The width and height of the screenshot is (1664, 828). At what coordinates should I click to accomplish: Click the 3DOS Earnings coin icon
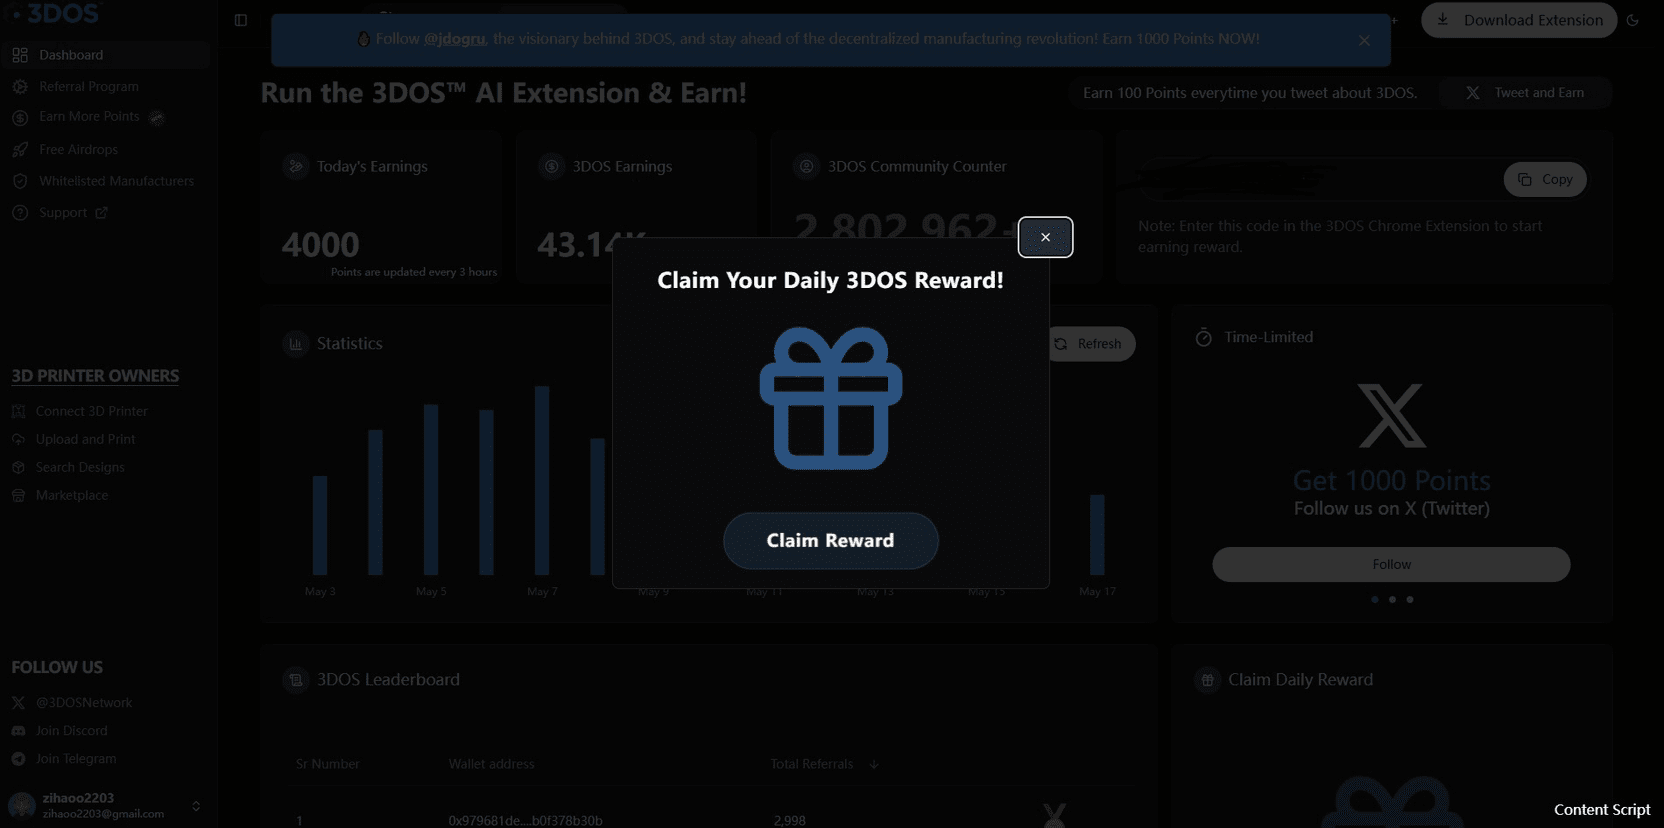pyautogui.click(x=551, y=166)
